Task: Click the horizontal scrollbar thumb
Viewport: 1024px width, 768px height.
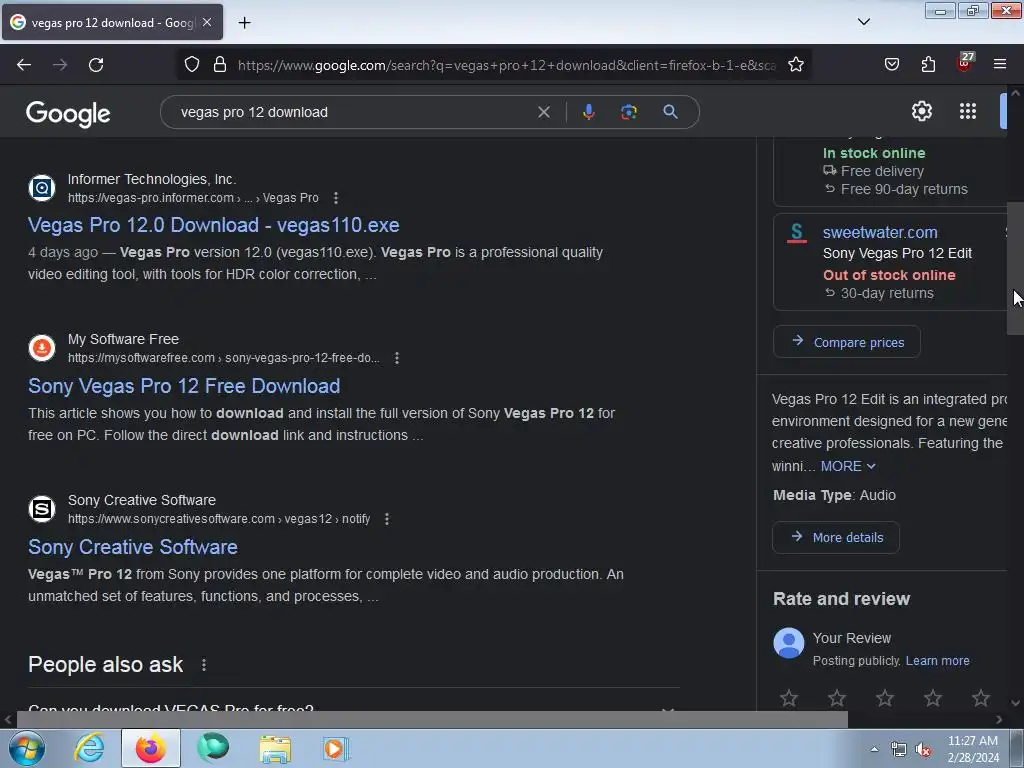Action: click(432, 720)
